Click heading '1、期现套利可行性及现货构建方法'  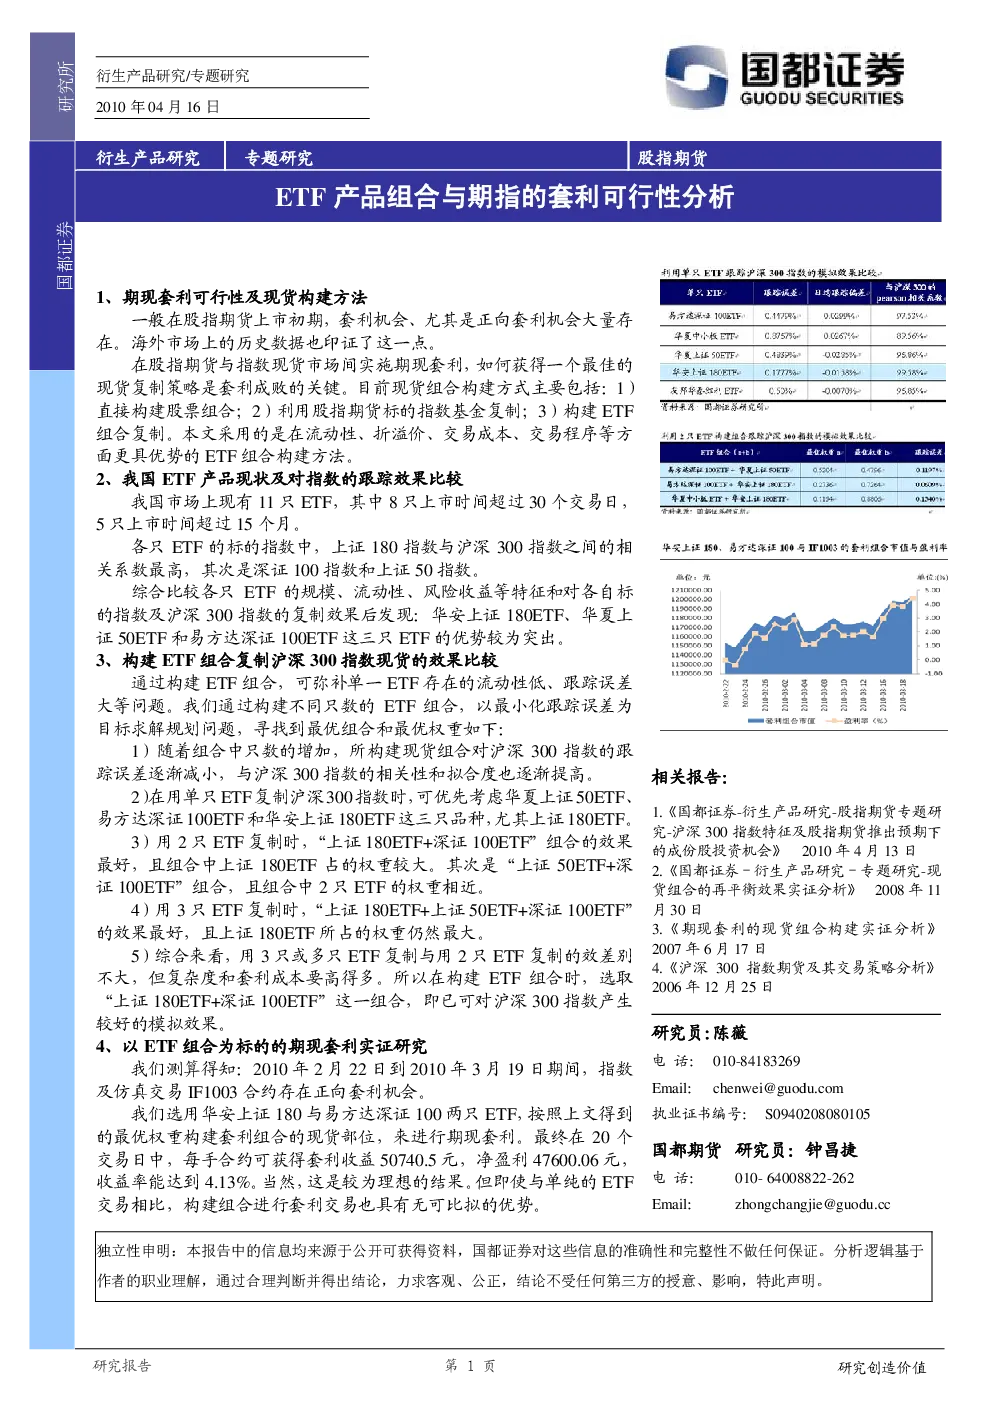coord(232,297)
